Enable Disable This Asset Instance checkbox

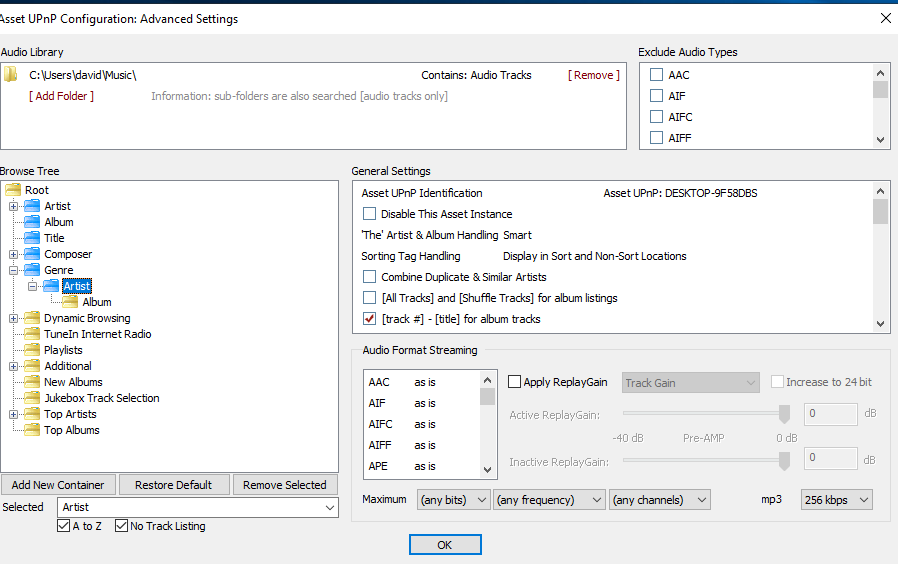pyautogui.click(x=370, y=214)
